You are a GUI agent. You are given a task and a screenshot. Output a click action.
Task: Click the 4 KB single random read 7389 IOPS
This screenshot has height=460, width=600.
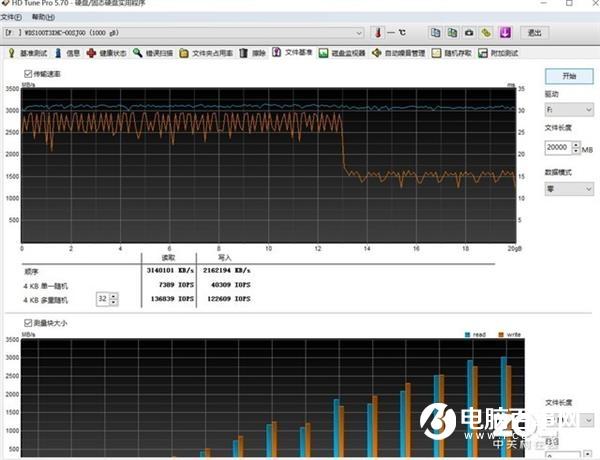[x=176, y=285]
